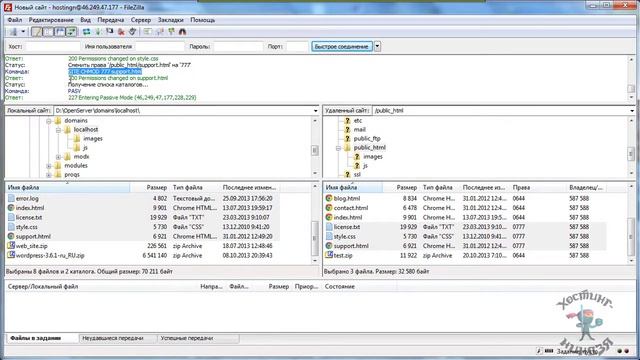Viewport: 640px width, 360px height.
Task: Open the quick connect history dropdown
Action: (378, 47)
